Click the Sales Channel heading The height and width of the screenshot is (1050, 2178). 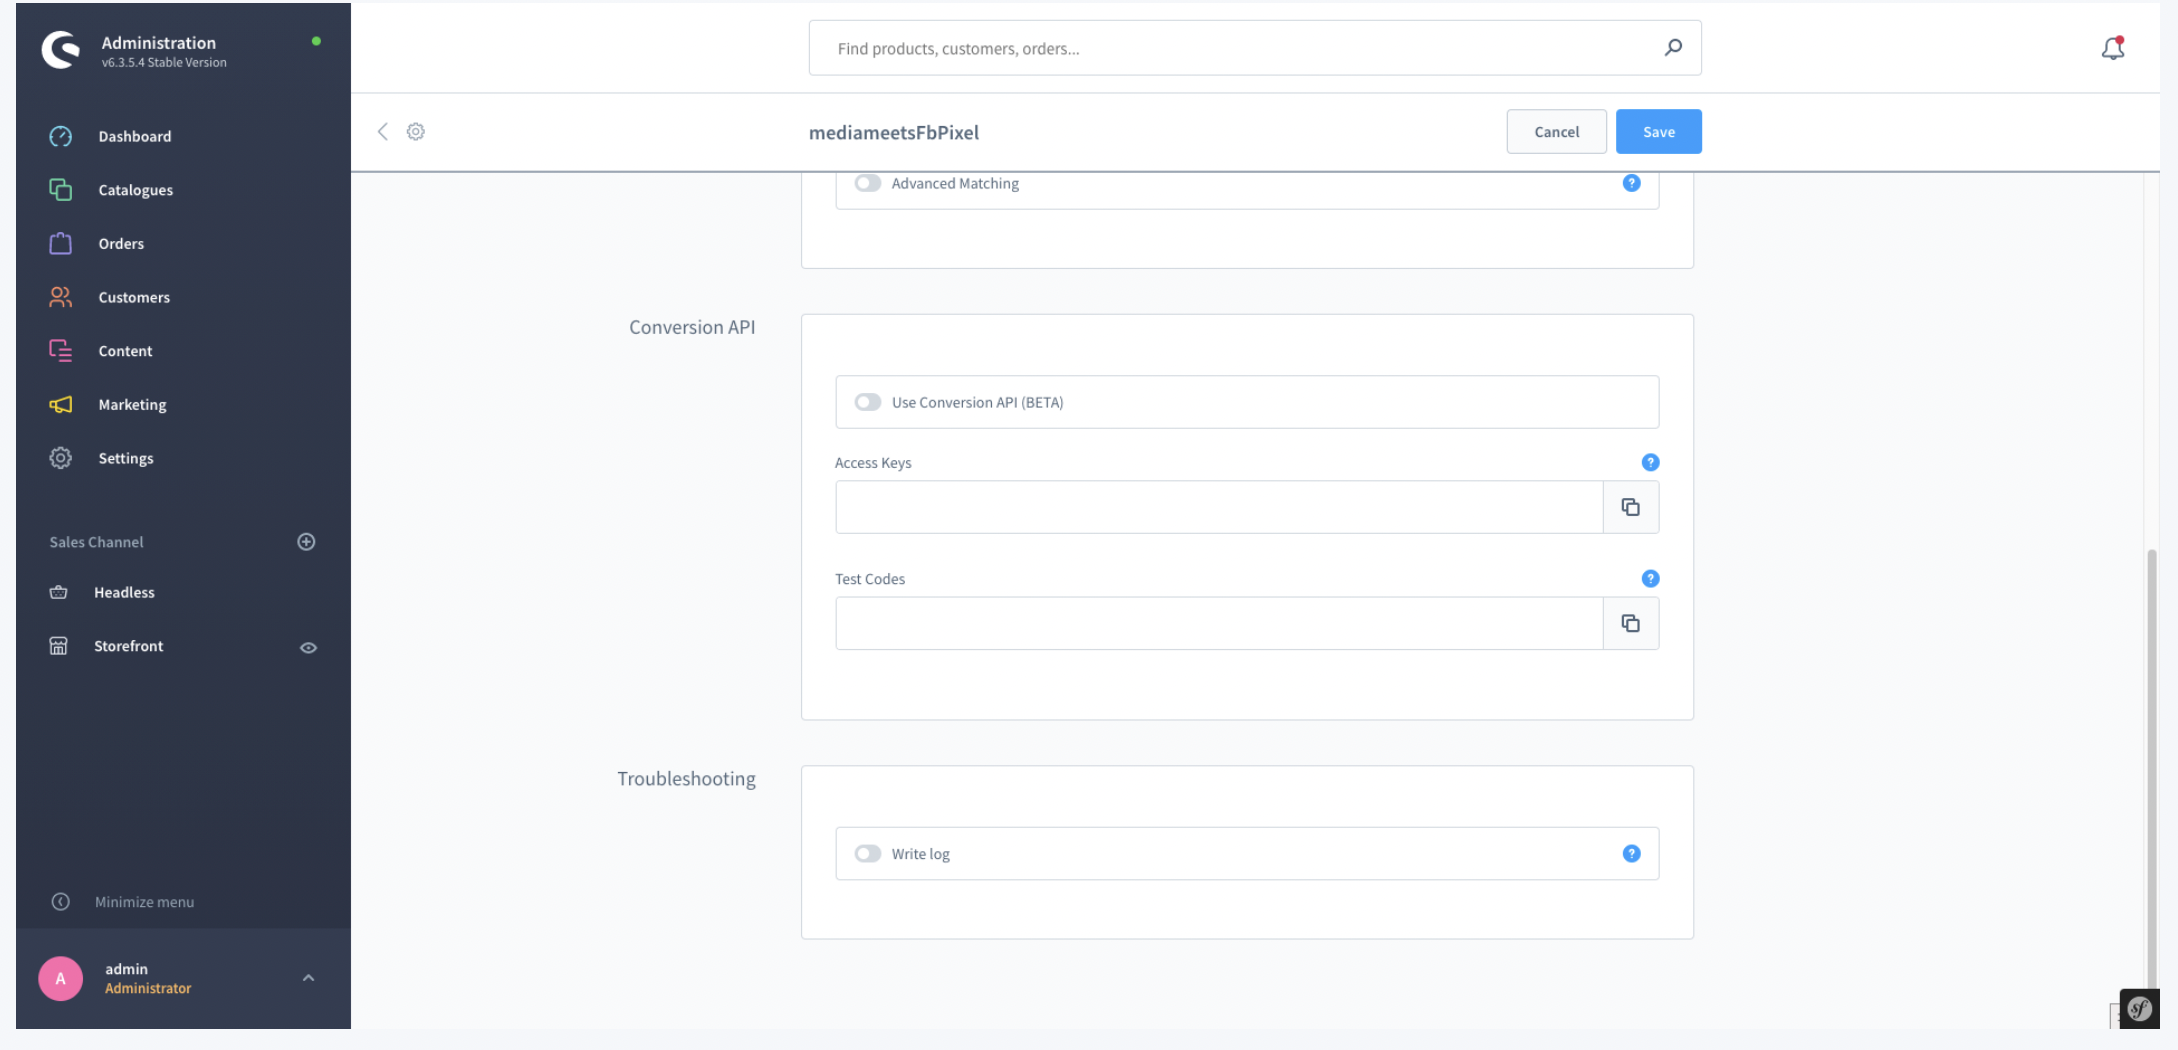96,541
